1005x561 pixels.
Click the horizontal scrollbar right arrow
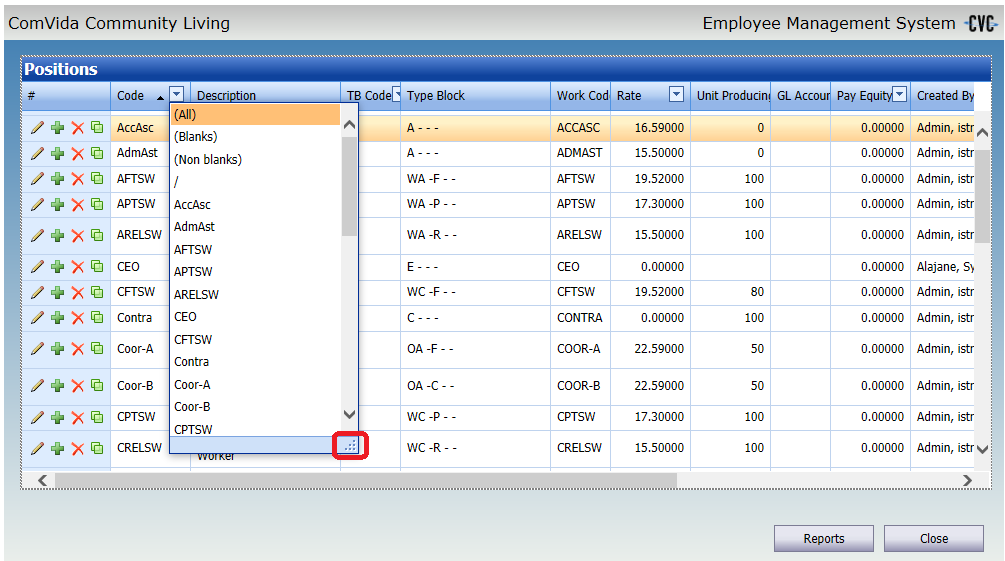[x=967, y=481]
